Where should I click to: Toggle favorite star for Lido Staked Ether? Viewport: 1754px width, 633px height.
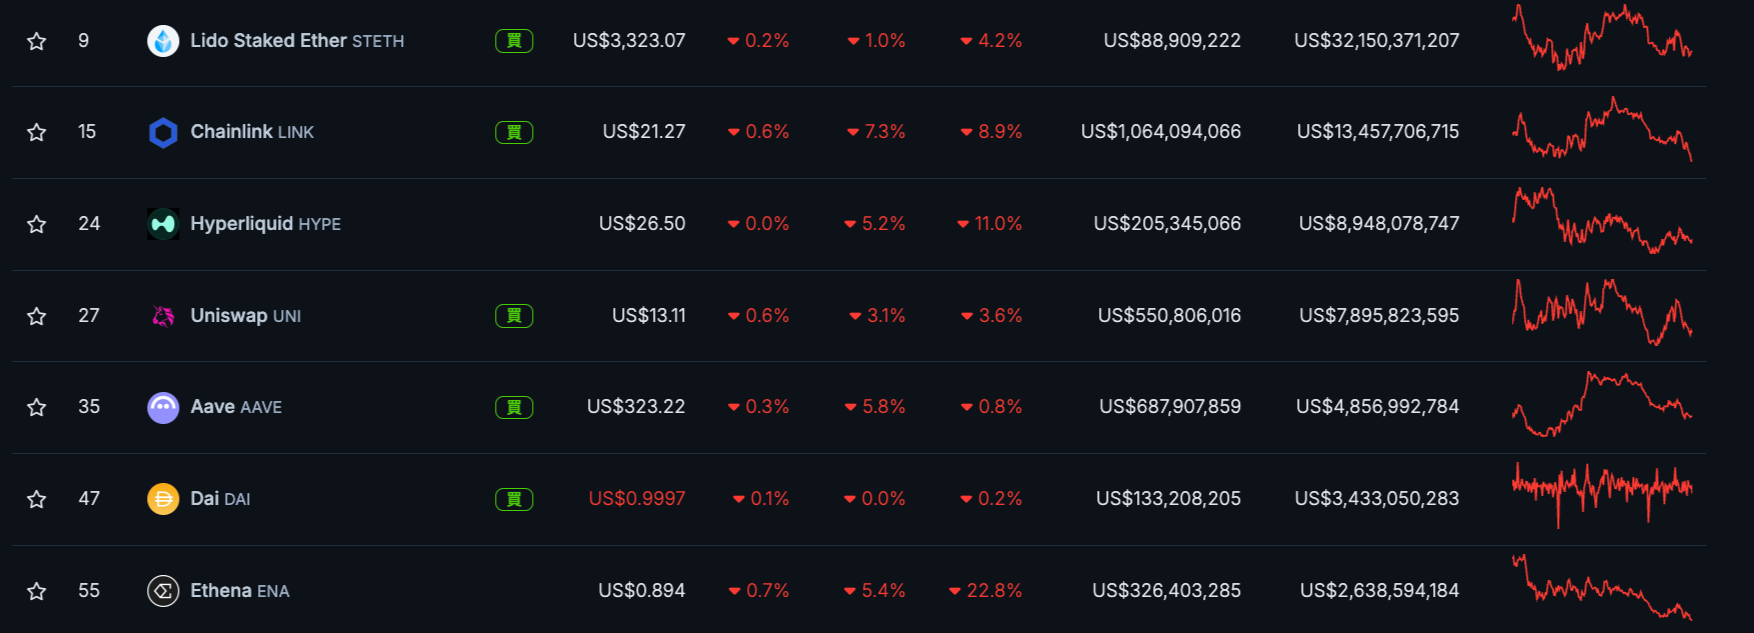(37, 41)
